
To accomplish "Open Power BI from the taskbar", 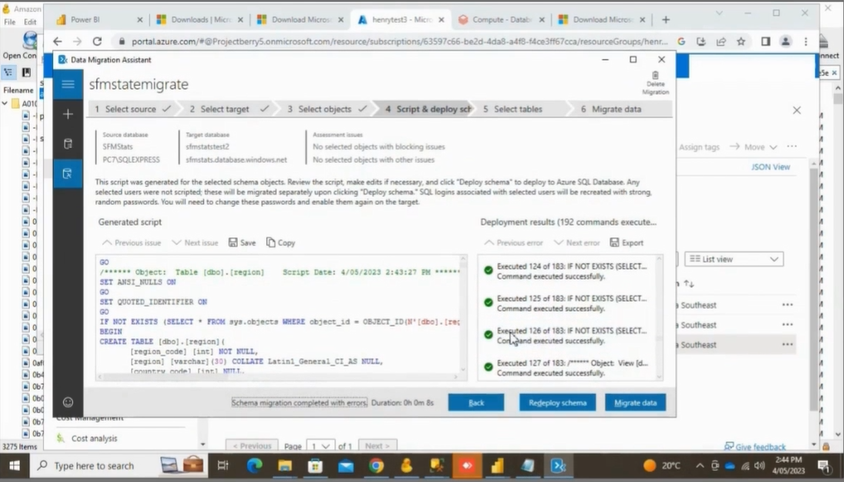I will (497, 465).
